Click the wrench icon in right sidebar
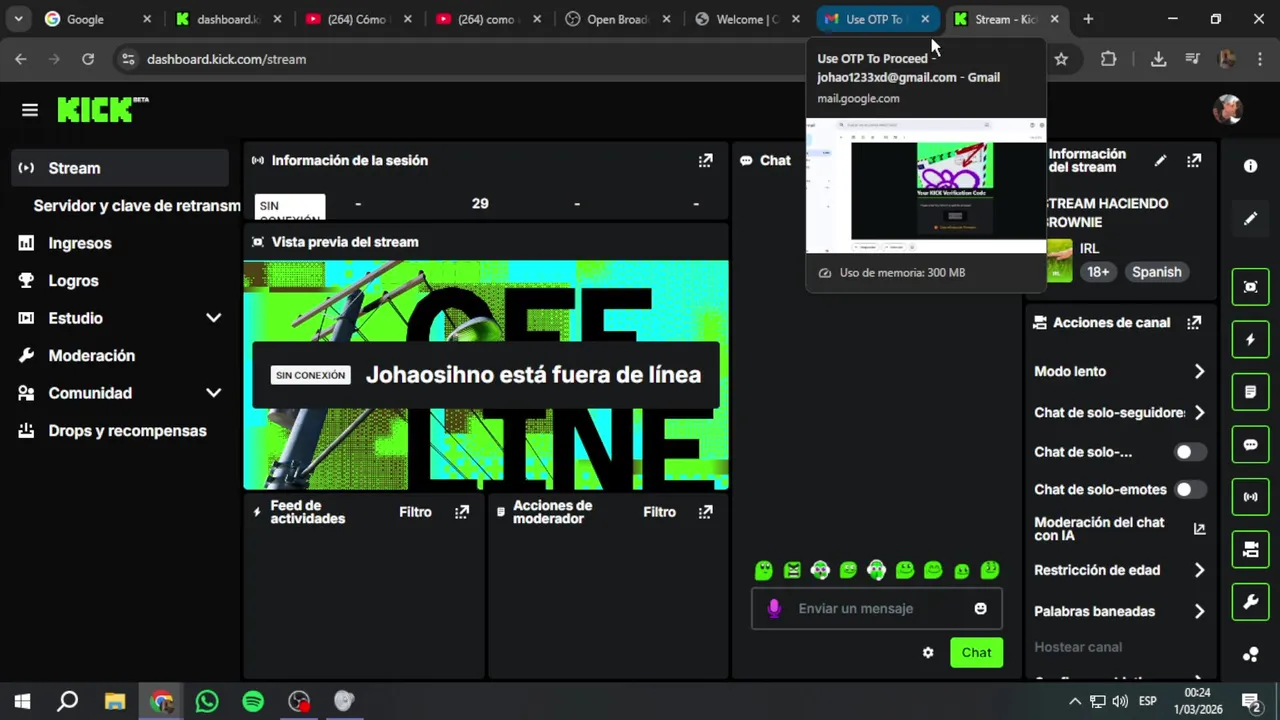Image resolution: width=1280 pixels, height=720 pixels. (x=1250, y=602)
